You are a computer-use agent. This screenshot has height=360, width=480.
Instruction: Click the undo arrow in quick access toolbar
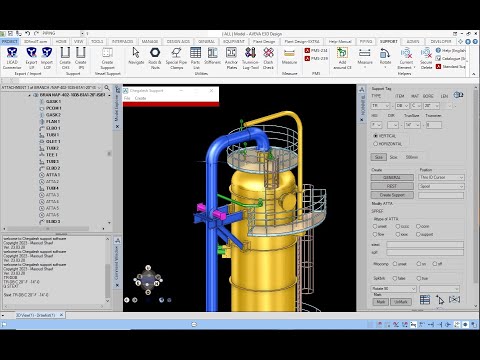click(x=27, y=33)
